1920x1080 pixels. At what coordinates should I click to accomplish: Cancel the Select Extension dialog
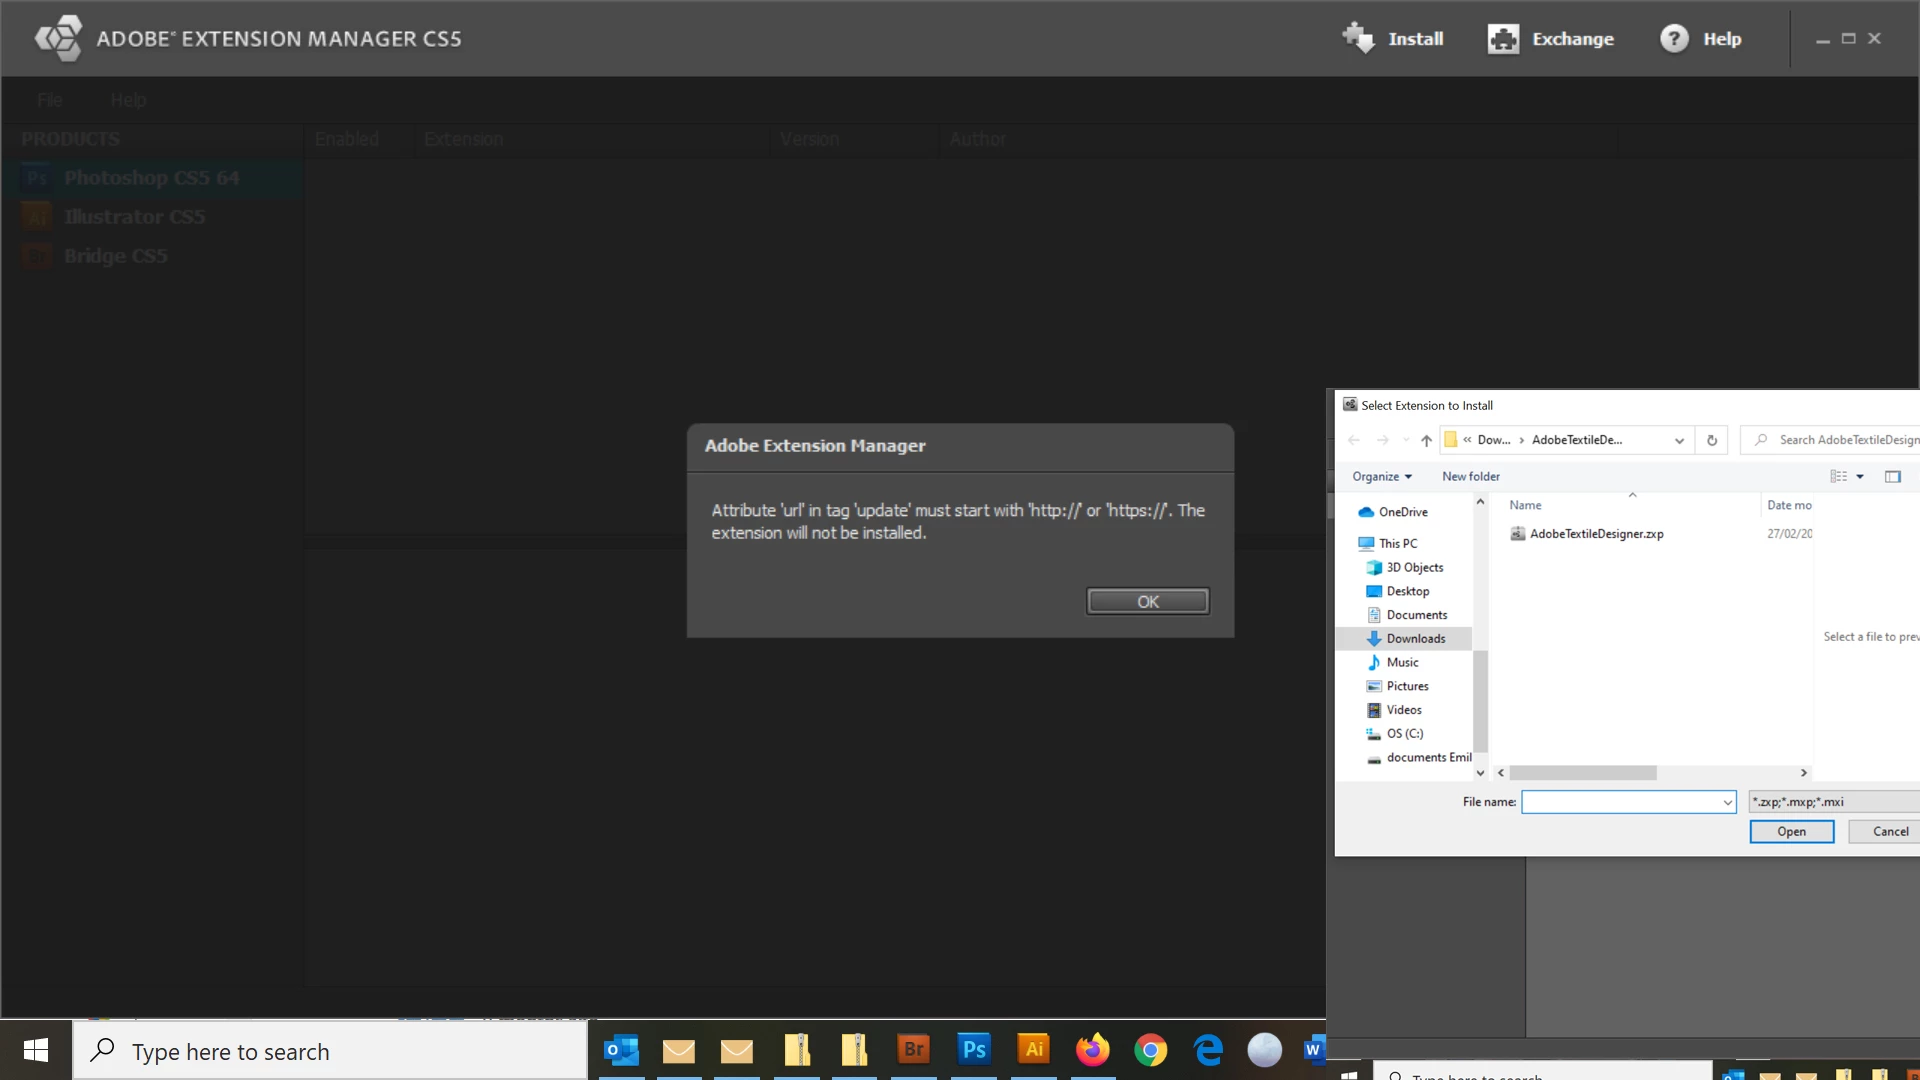1889,831
